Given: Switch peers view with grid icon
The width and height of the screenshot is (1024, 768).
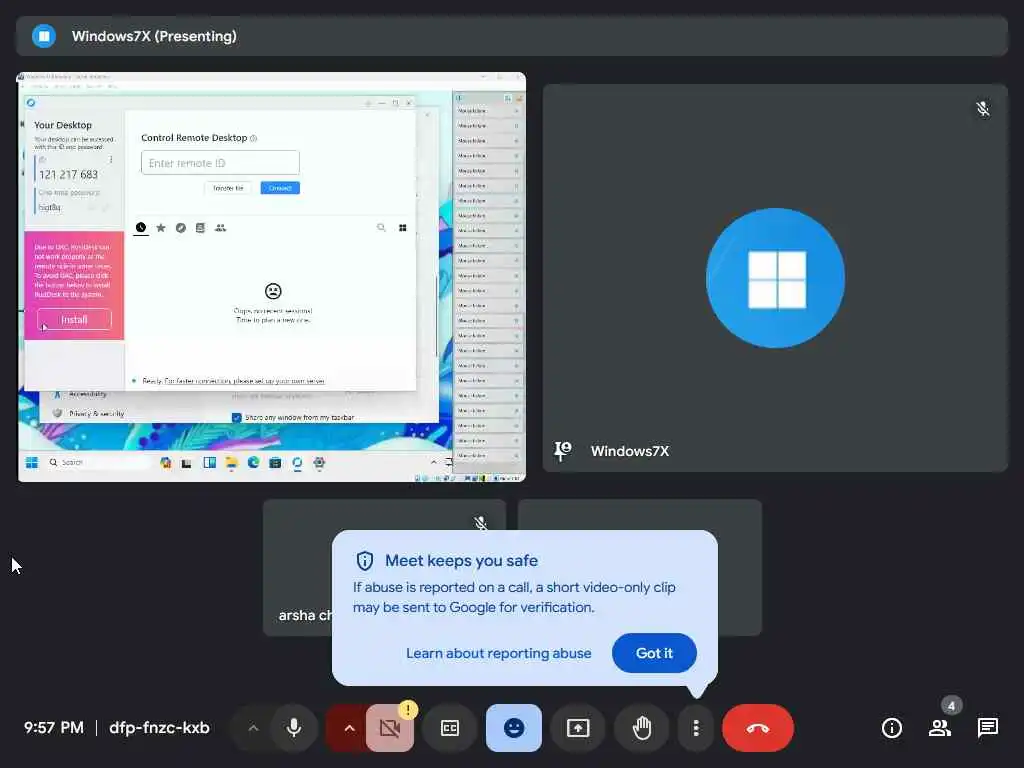Looking at the screenshot, I should [402, 227].
